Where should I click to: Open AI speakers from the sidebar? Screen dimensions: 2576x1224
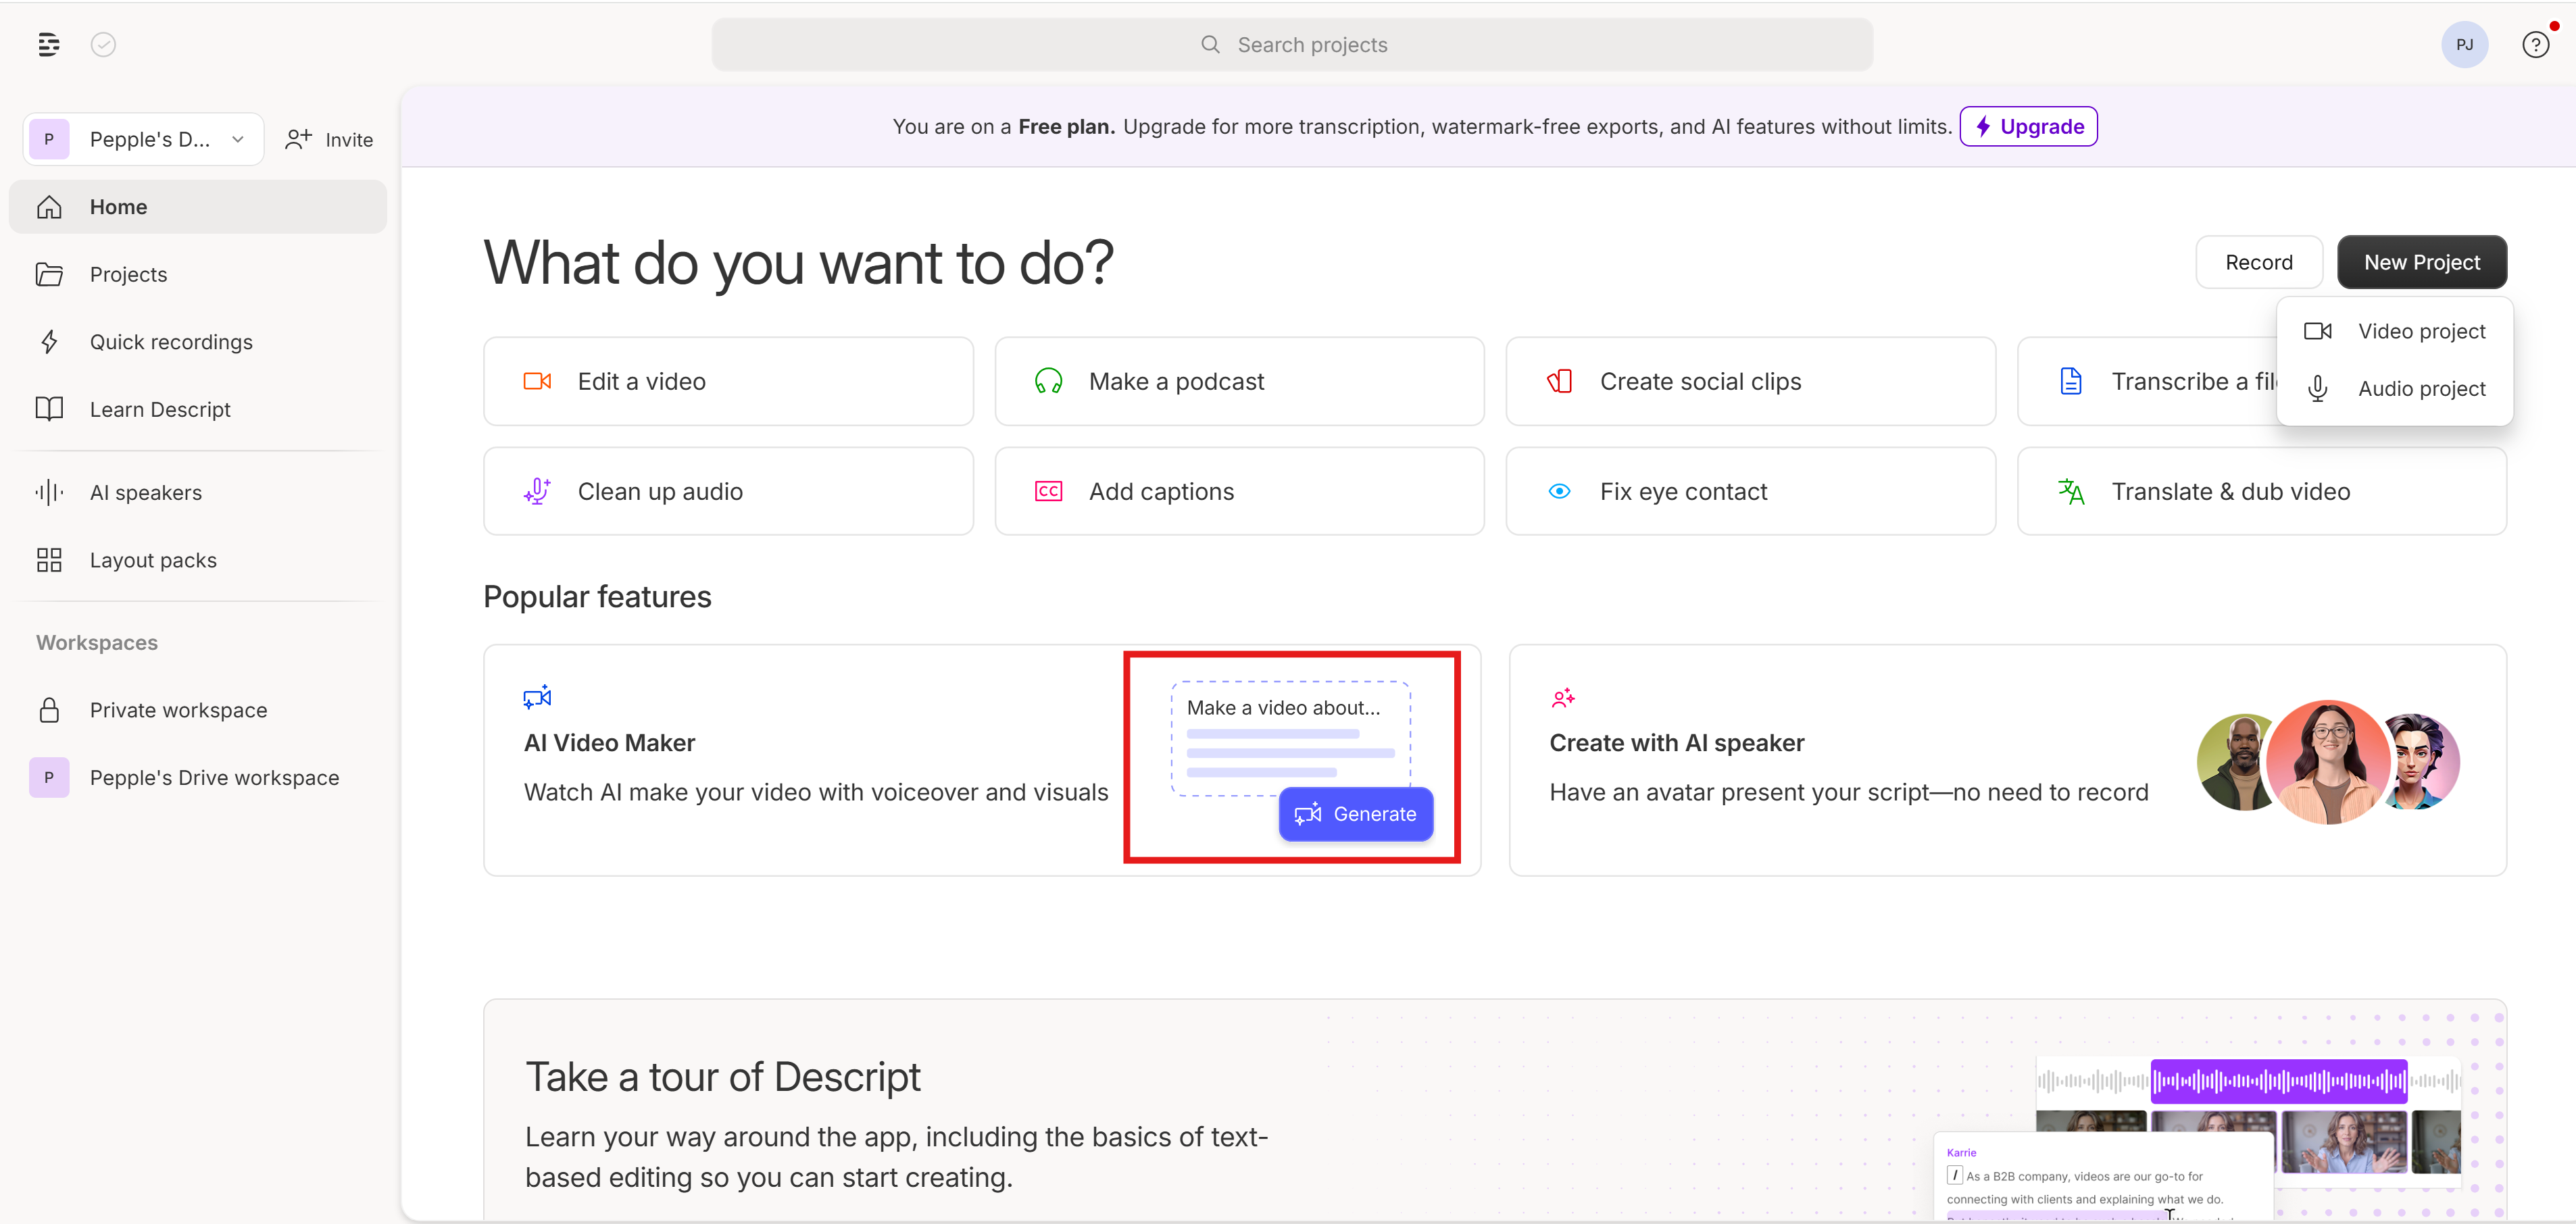pos(146,492)
